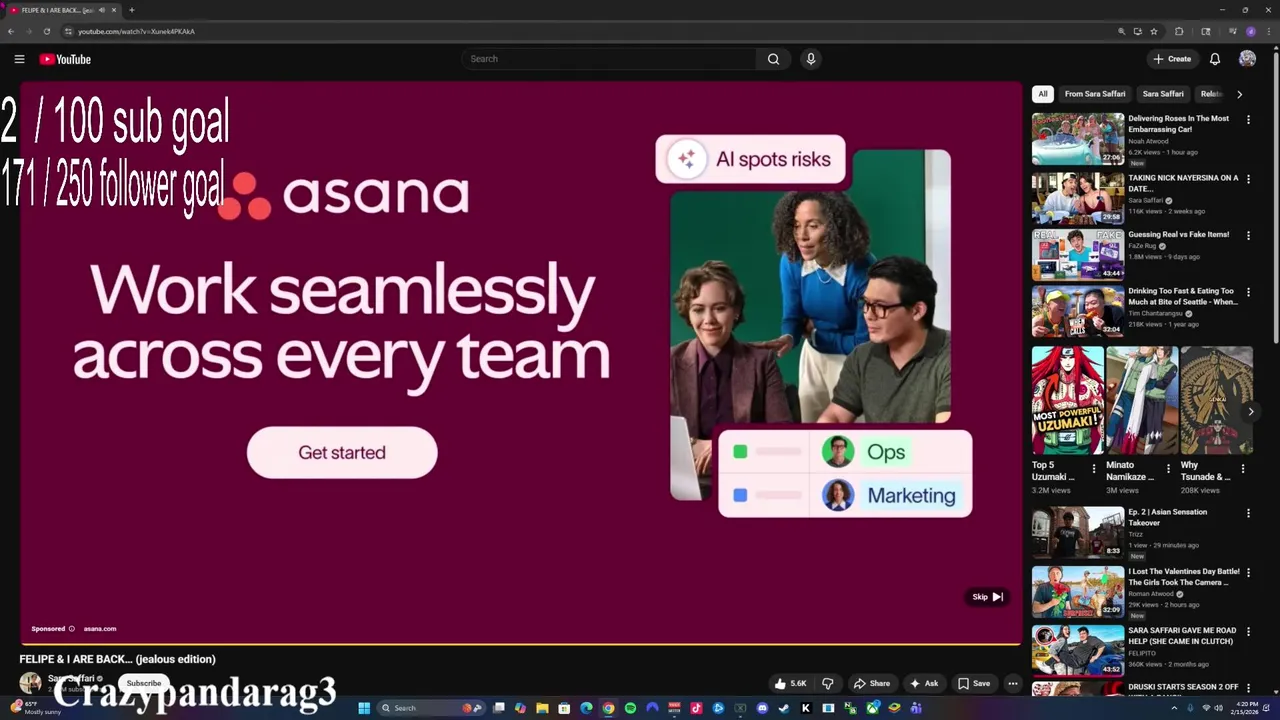This screenshot has width=1280, height=720.
Task: Click the Get started ad button
Action: coord(342,453)
